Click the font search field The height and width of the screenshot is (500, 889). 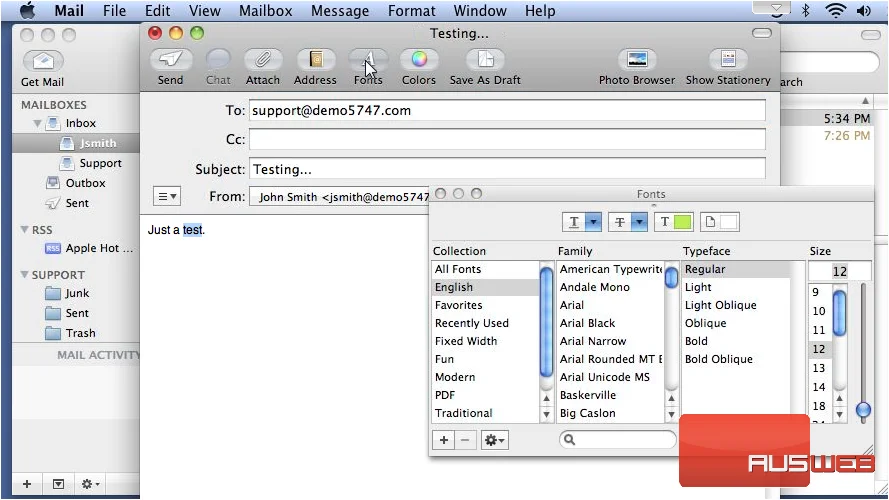click(618, 439)
